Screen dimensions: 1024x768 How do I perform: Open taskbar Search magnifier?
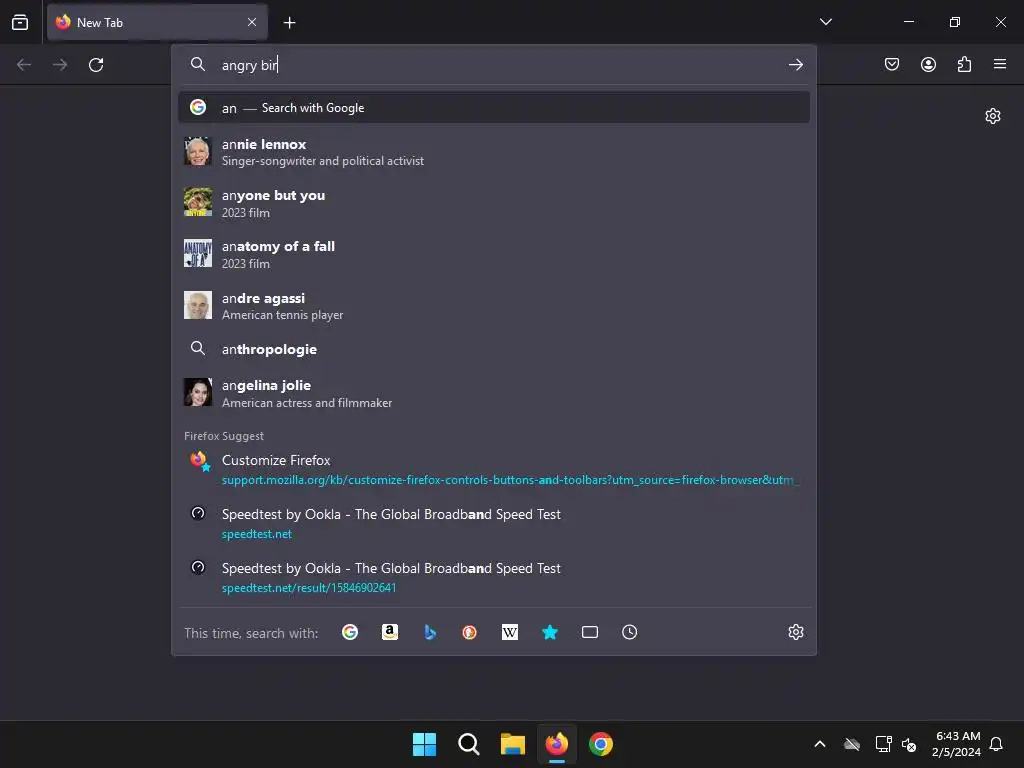[469, 744]
